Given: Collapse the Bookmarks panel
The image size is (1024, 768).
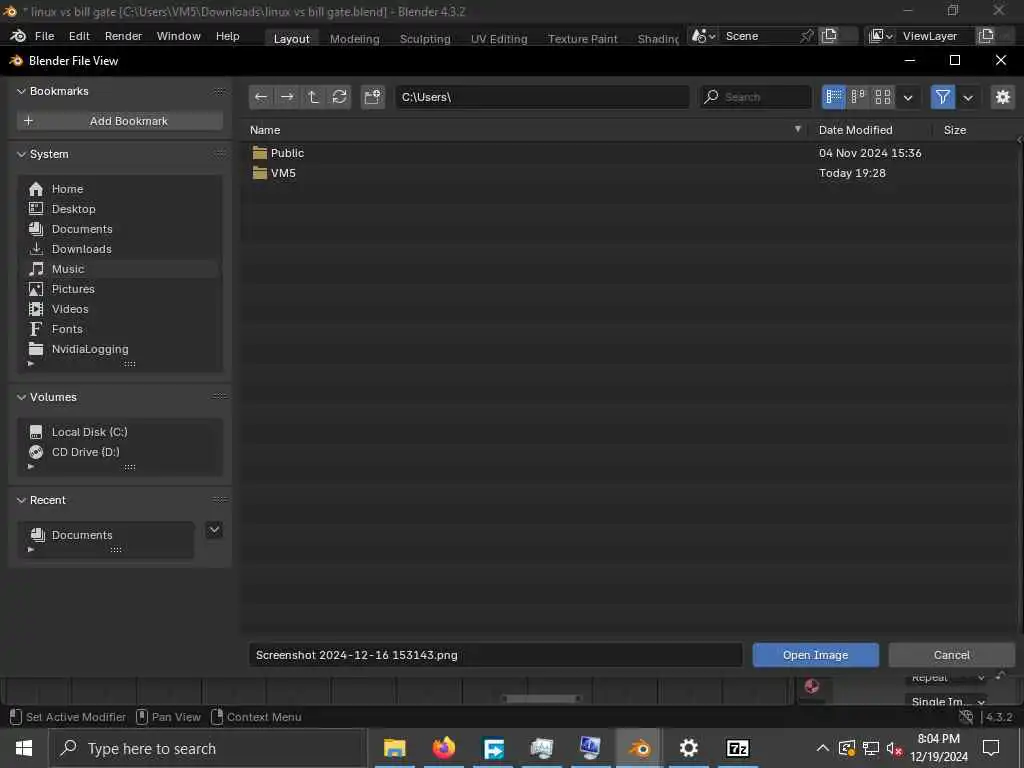Looking at the screenshot, I should (52, 91).
